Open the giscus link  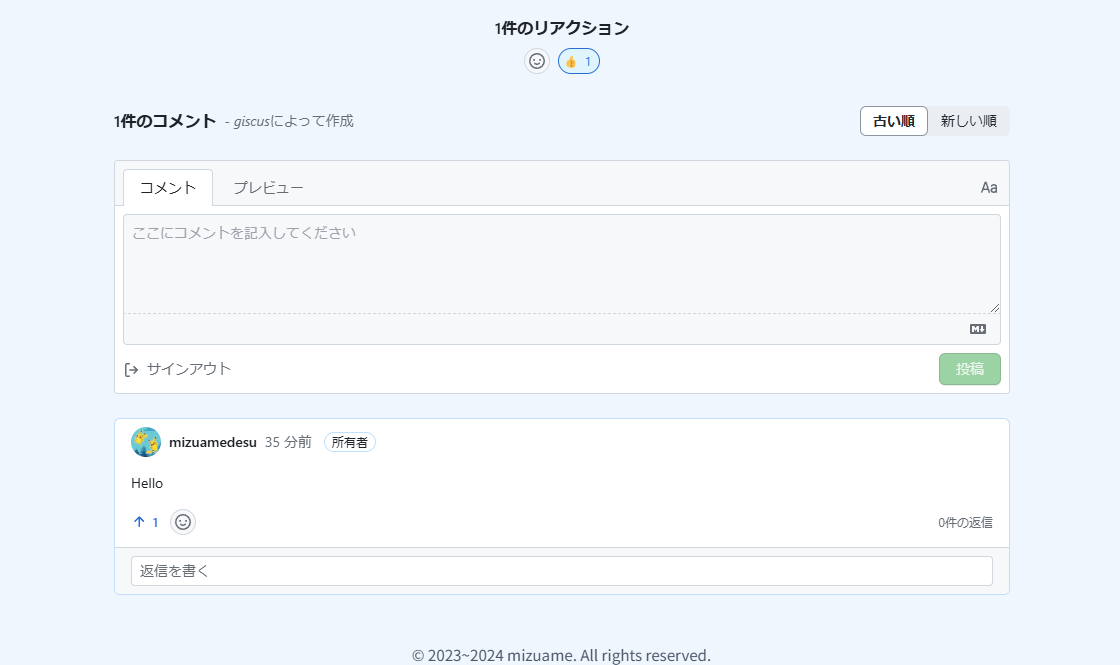click(251, 121)
